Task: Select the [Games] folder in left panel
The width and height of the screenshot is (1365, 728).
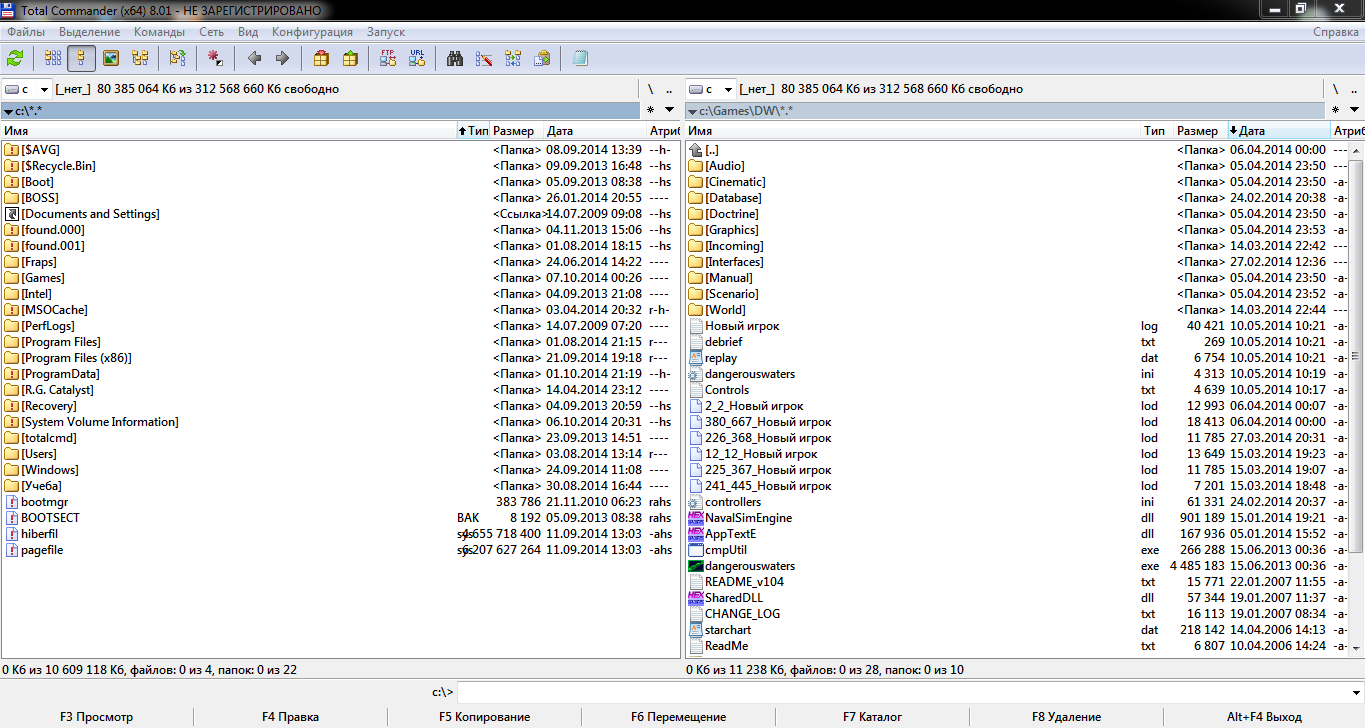Action: coord(43,278)
